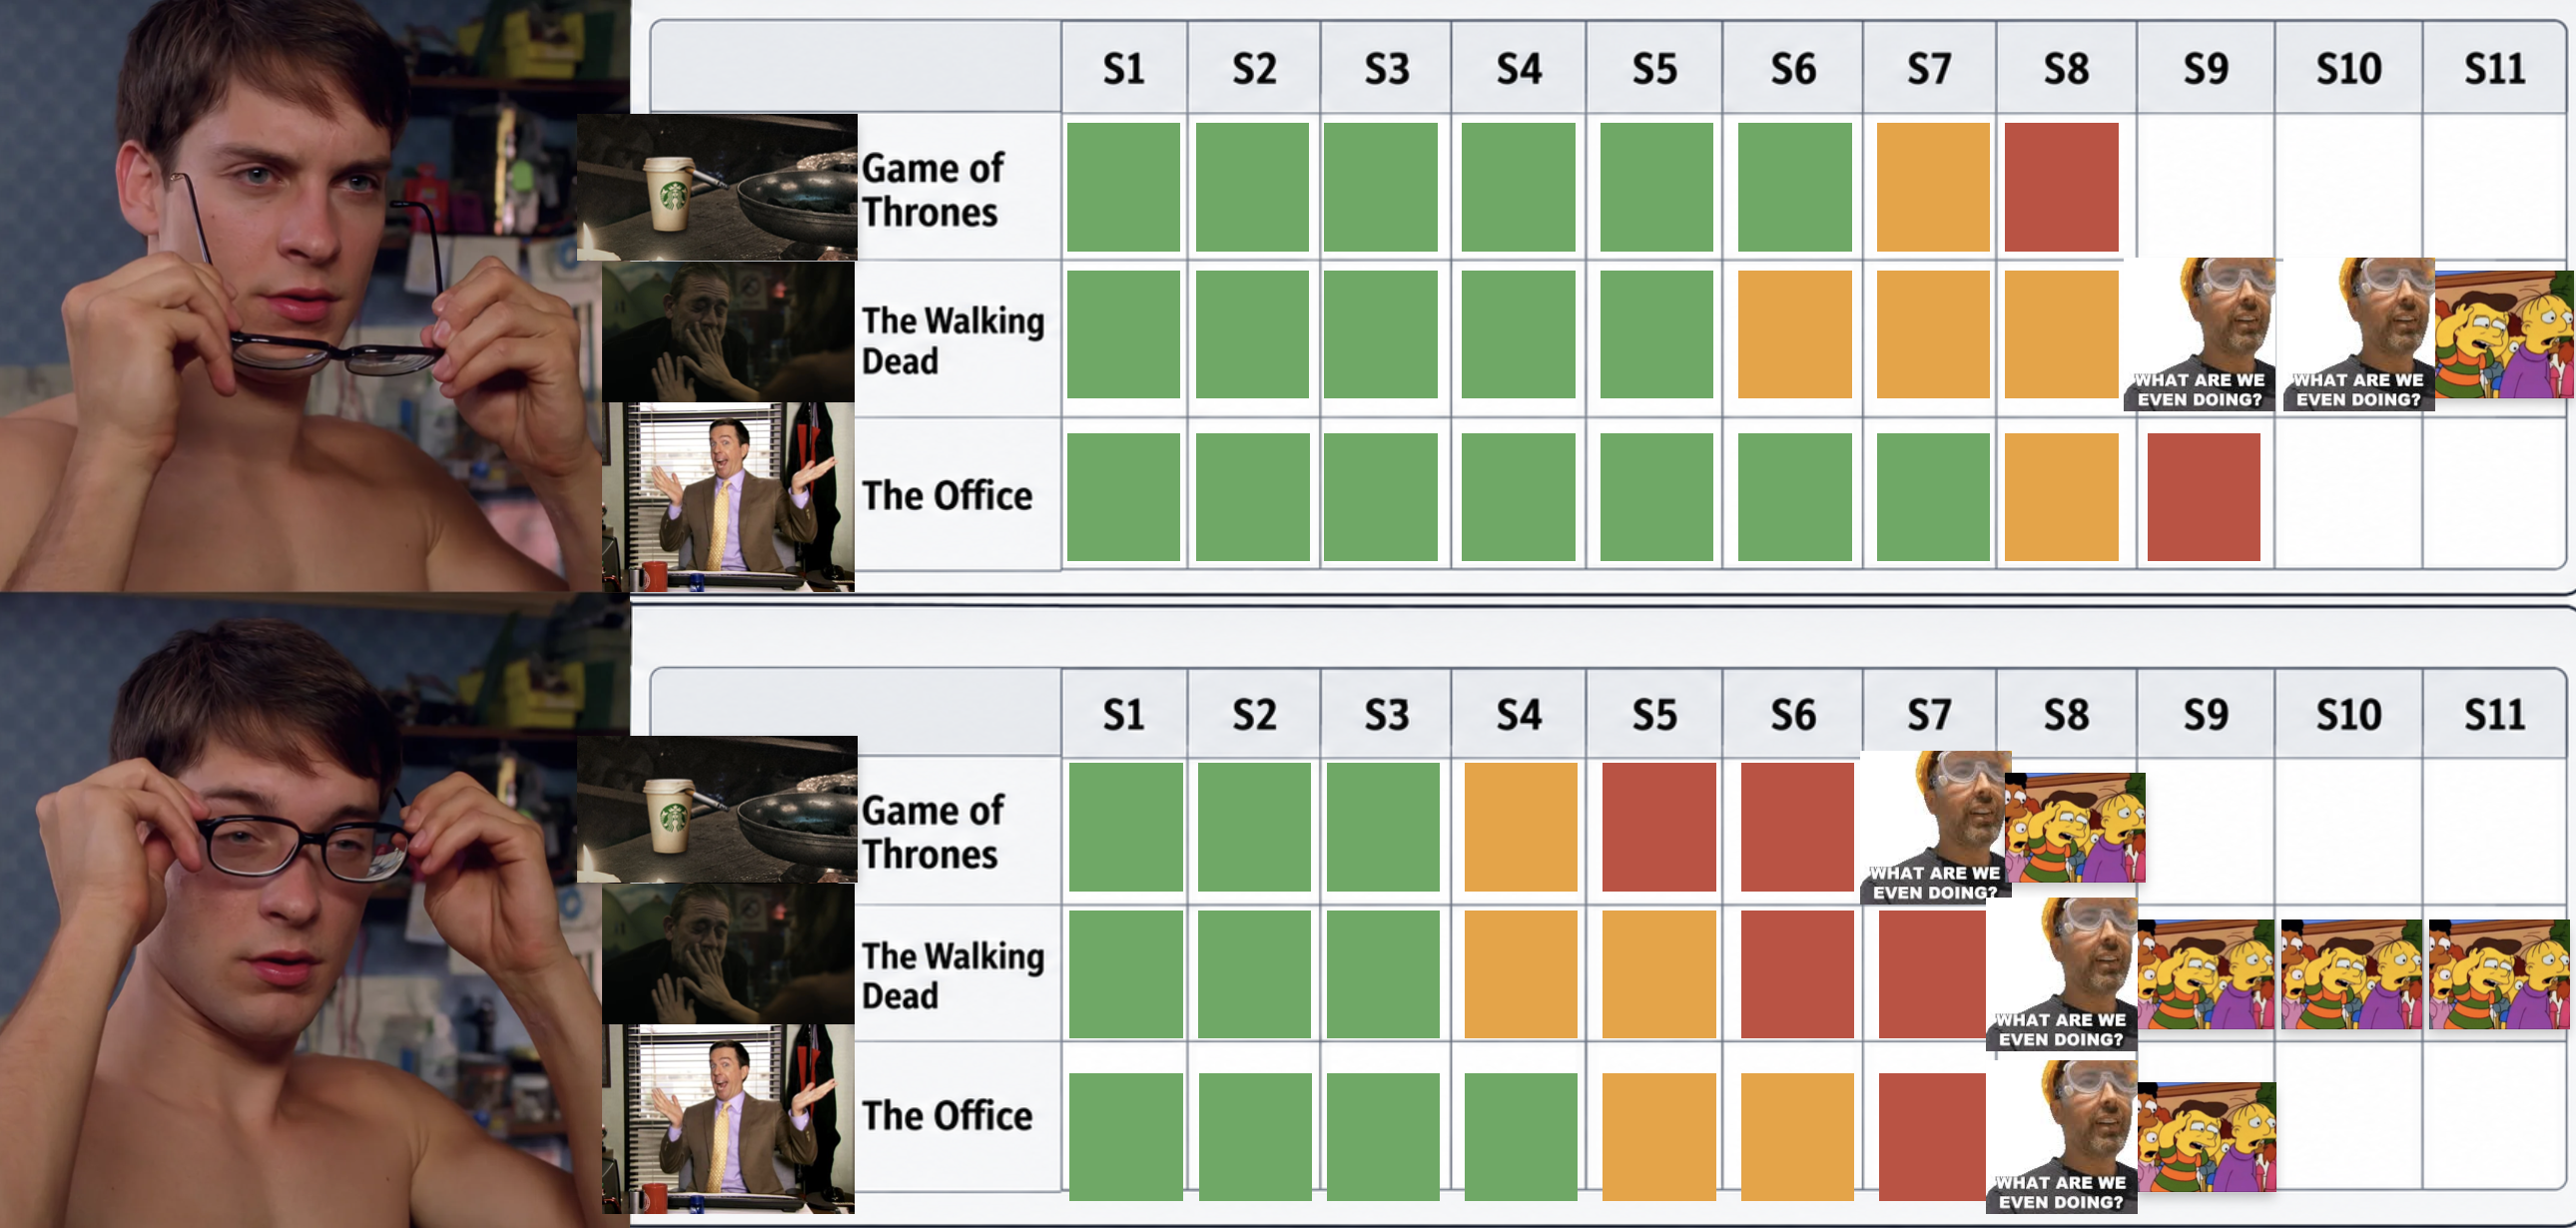Click the S7 'What are we even doing?' image in bottom Game of Thrones row
2576x1228 pixels.
pyautogui.click(x=1935, y=827)
